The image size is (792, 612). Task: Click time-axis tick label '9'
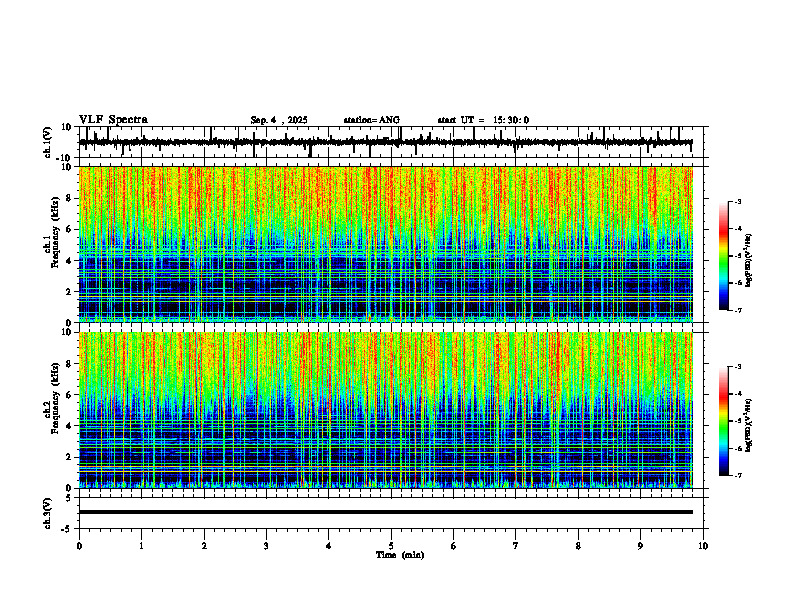coord(640,546)
